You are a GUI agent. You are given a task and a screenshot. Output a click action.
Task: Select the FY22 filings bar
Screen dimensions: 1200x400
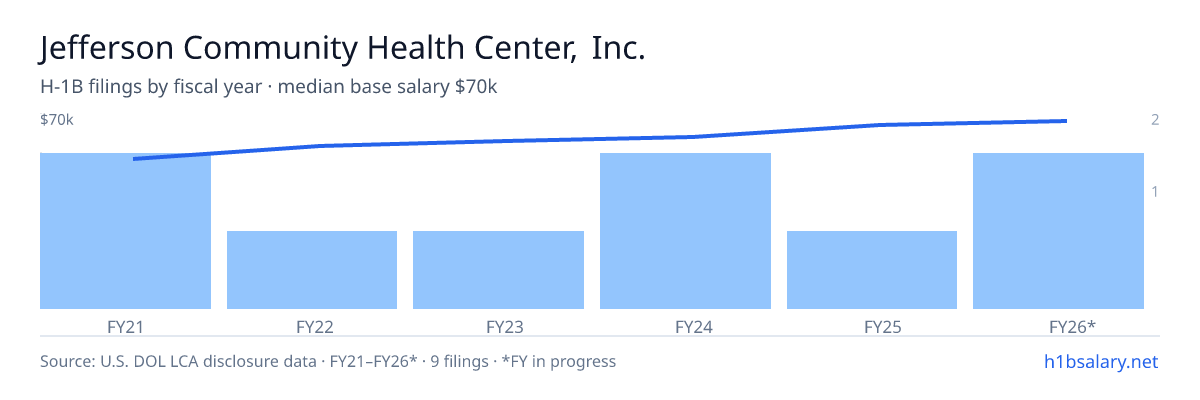point(312,270)
